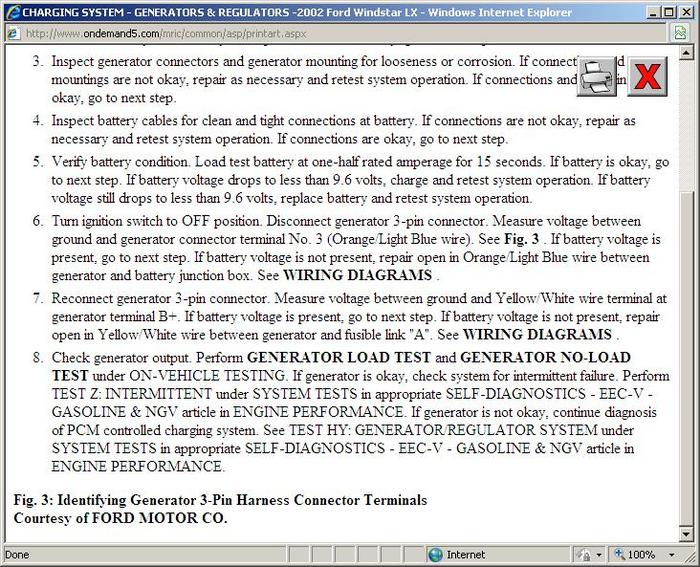700x567 pixels.
Task: Click step 3 Inspect generator connectors text
Action: 339,79
